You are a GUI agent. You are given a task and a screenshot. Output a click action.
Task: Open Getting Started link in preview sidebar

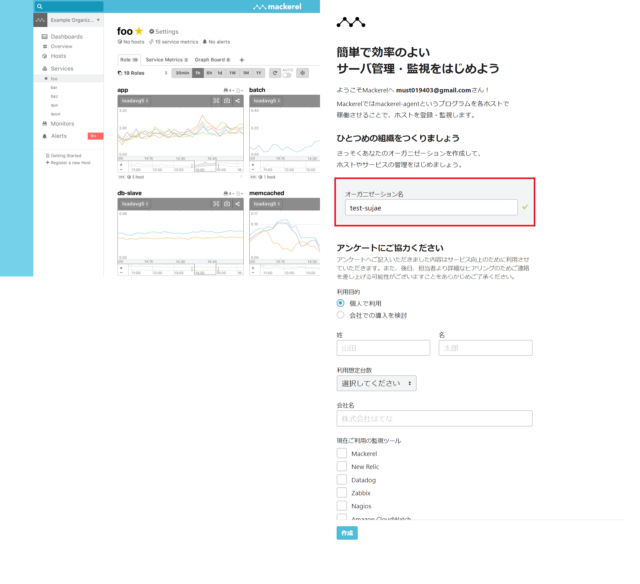point(64,155)
